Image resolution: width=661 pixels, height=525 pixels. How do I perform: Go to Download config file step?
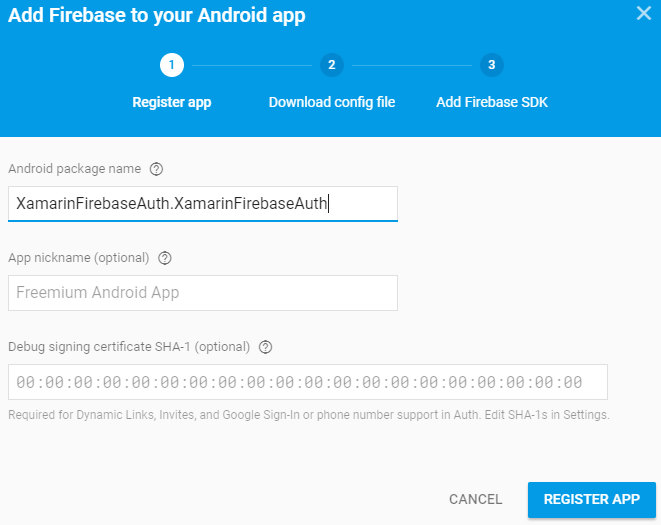tap(332, 102)
